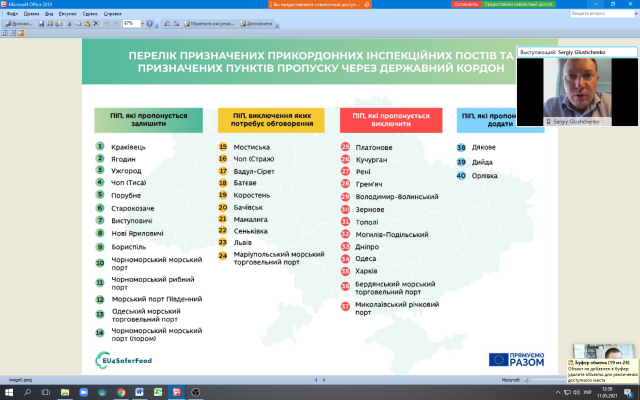
Task: Open the Shortcuts (Ярлыки) pane button
Action: pyautogui.click(x=19, y=24)
